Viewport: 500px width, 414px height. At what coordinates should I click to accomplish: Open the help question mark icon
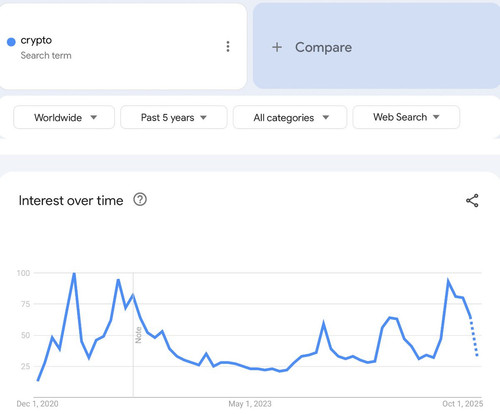[140, 200]
